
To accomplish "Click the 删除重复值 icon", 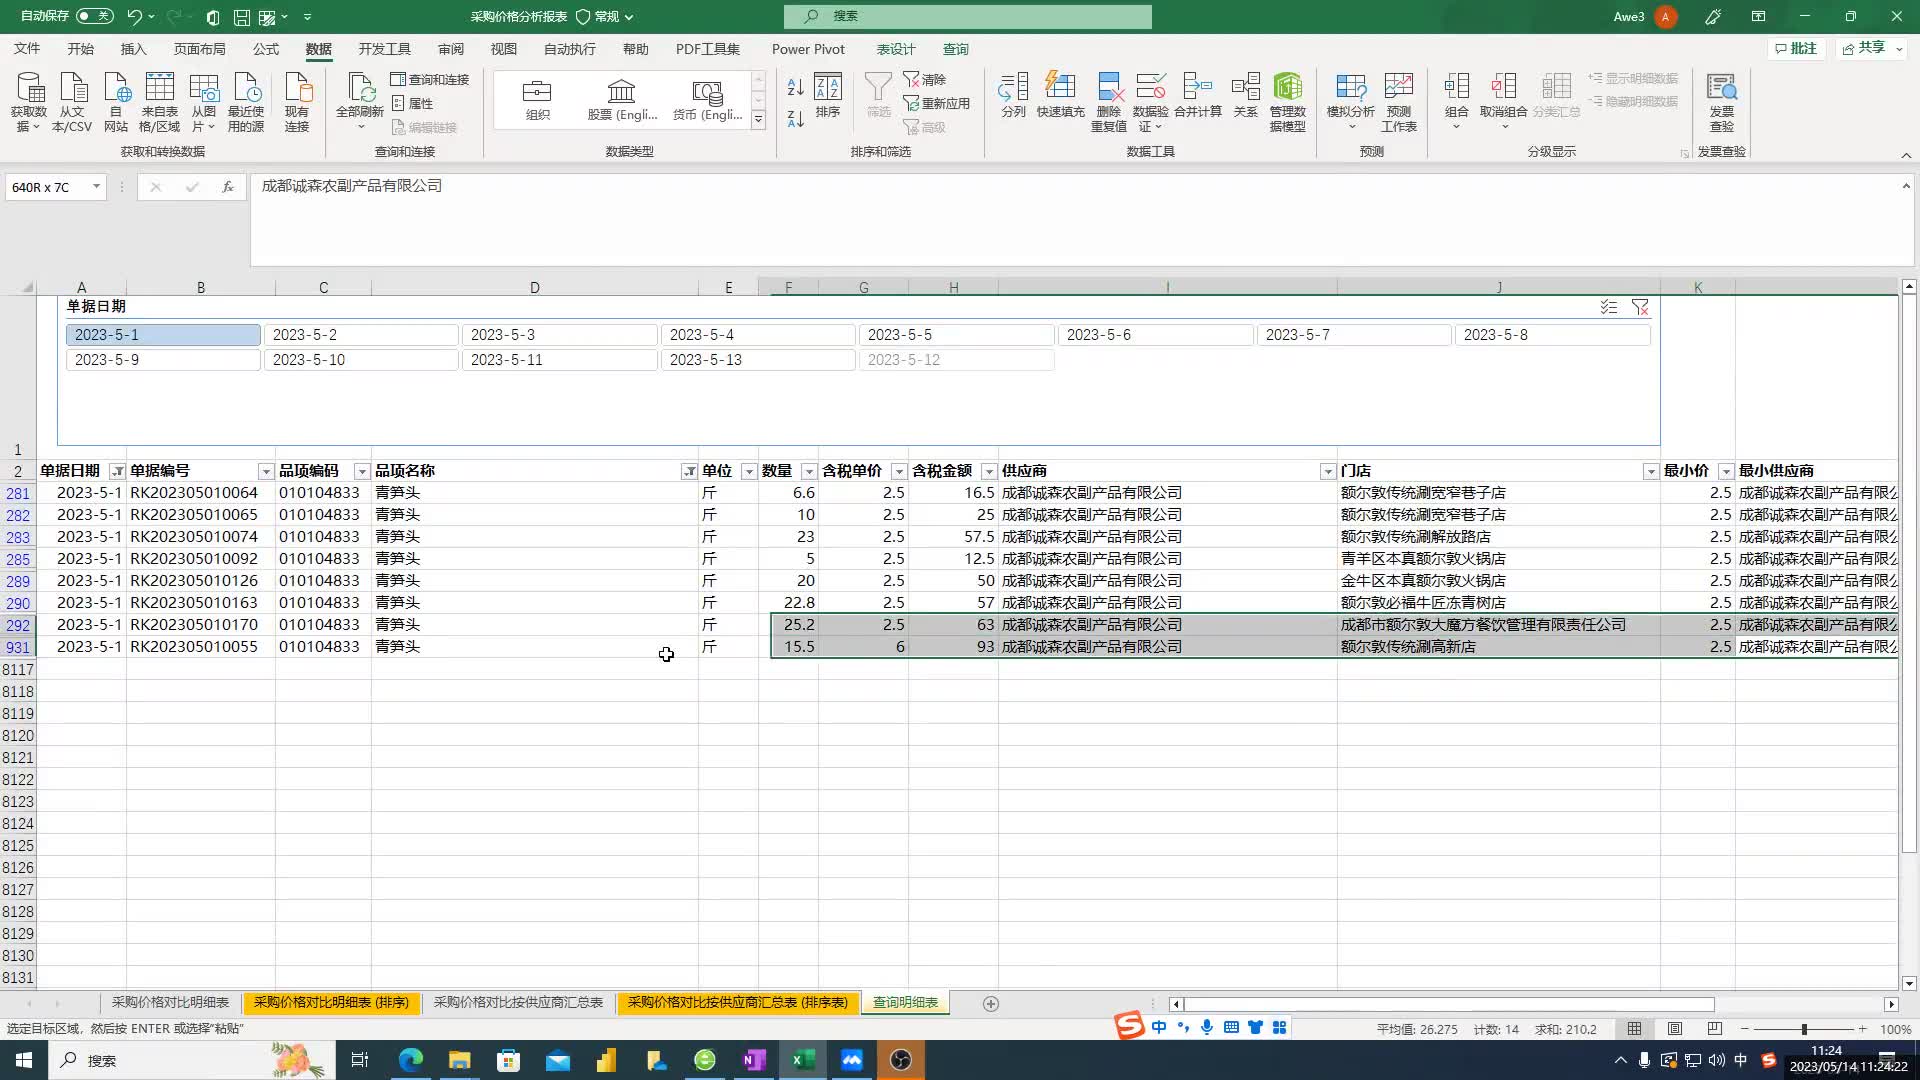I will [x=1109, y=101].
